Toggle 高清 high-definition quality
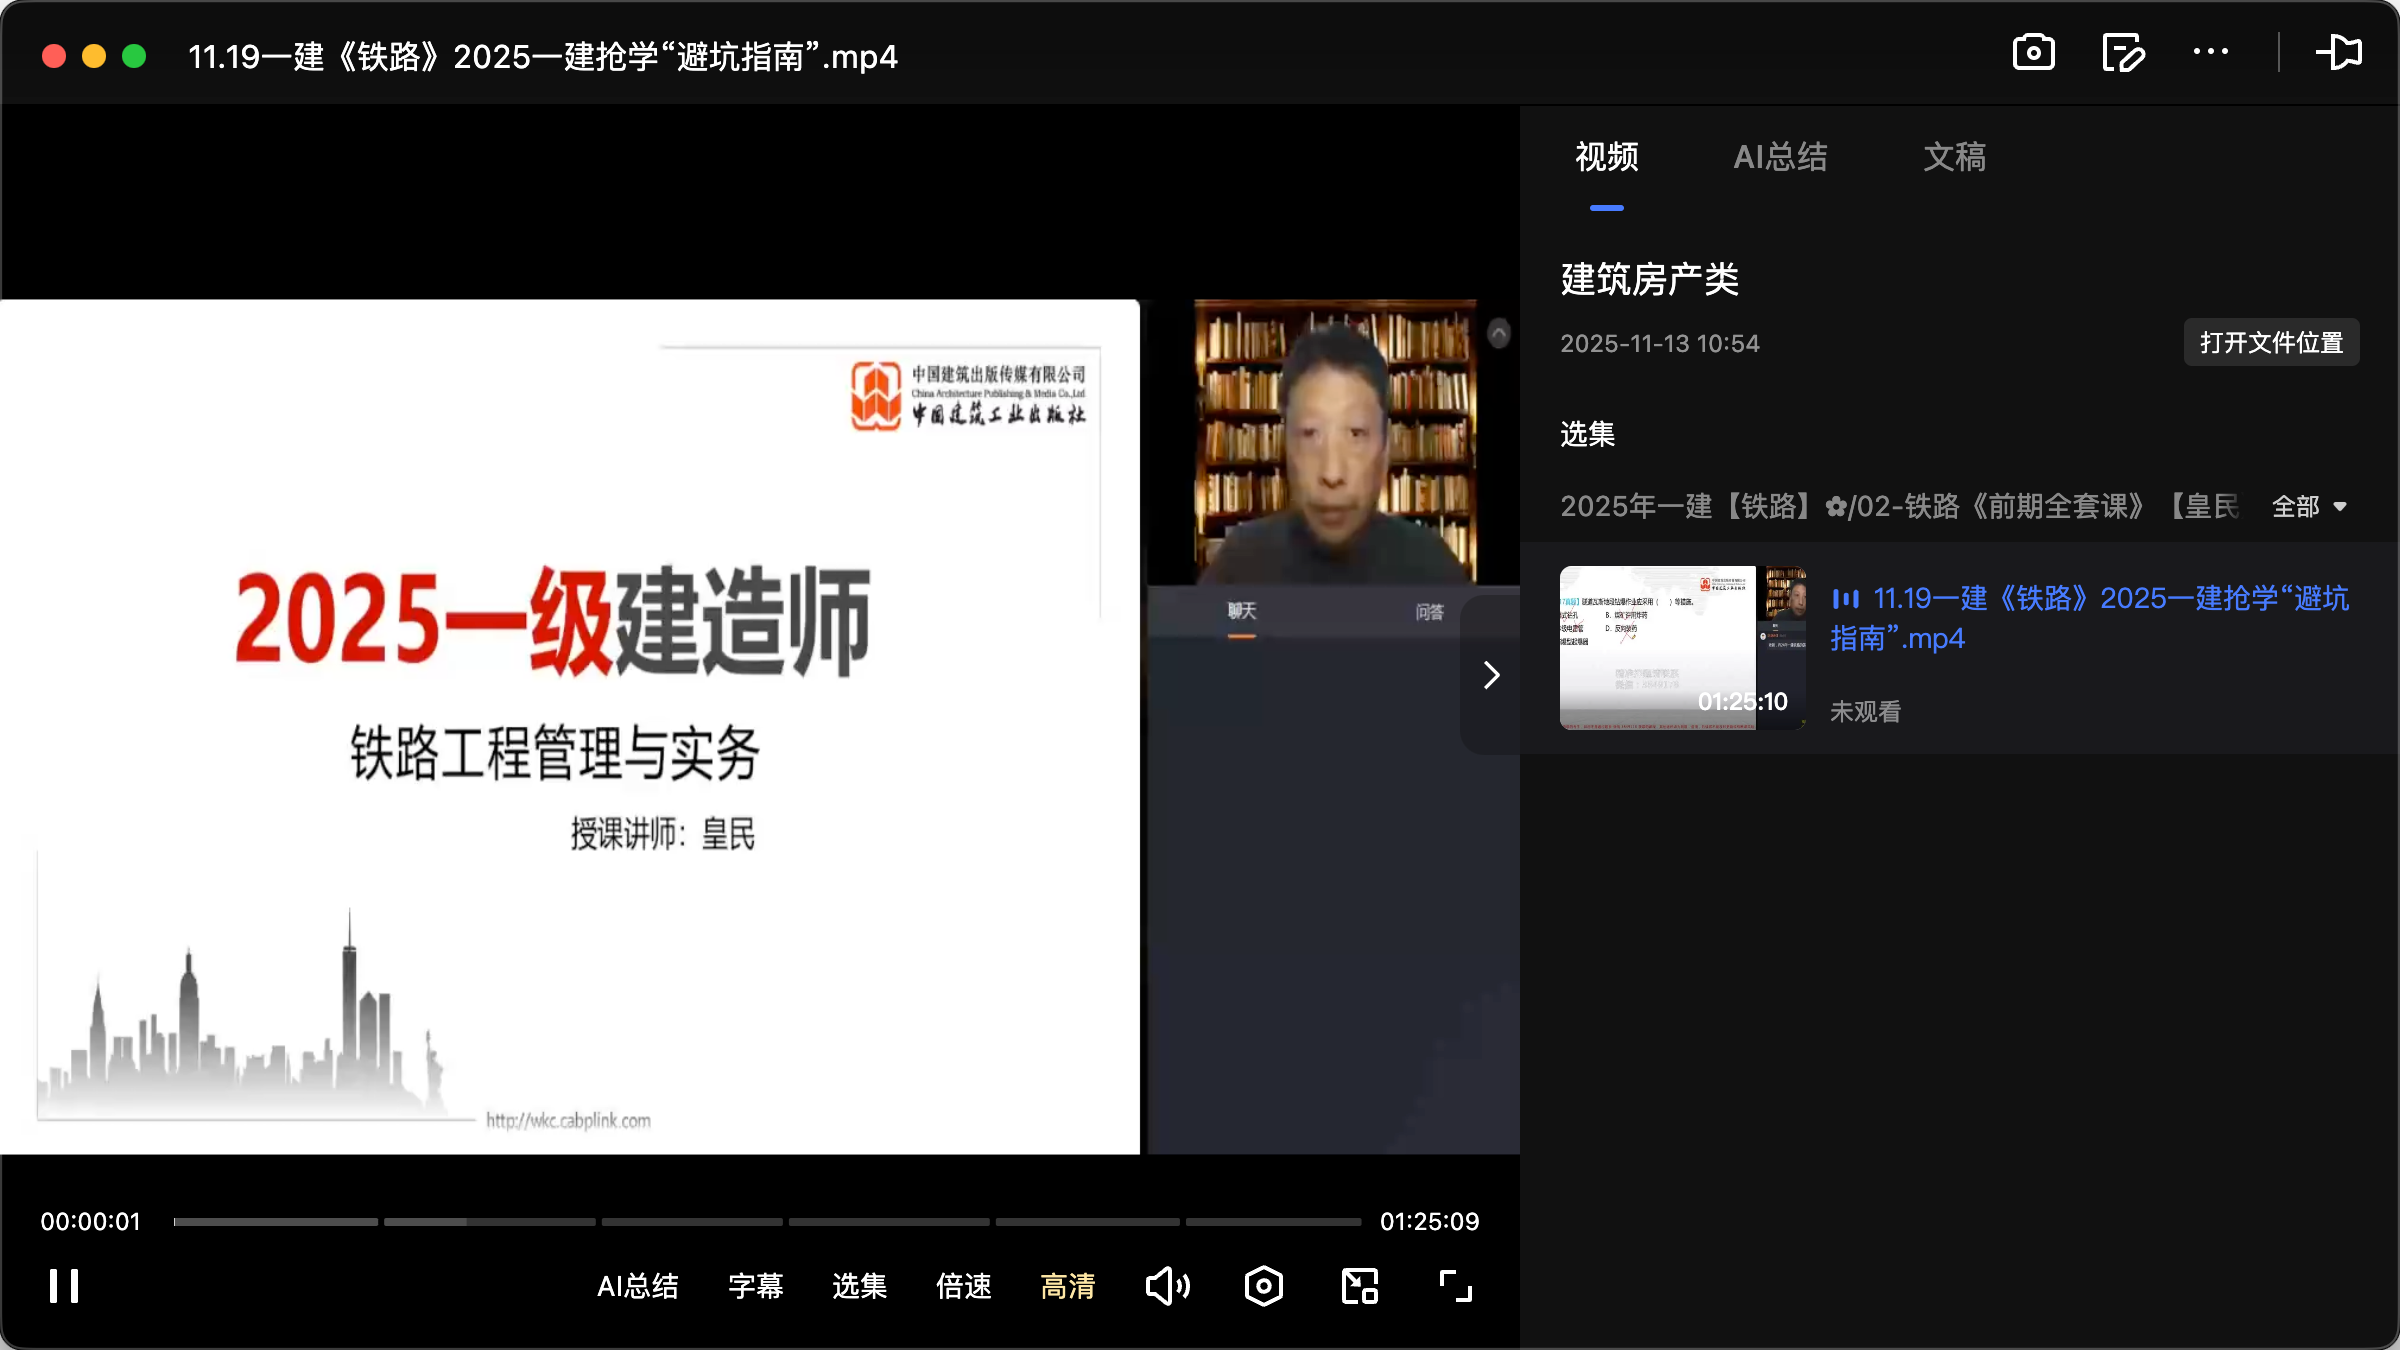 click(x=1067, y=1287)
